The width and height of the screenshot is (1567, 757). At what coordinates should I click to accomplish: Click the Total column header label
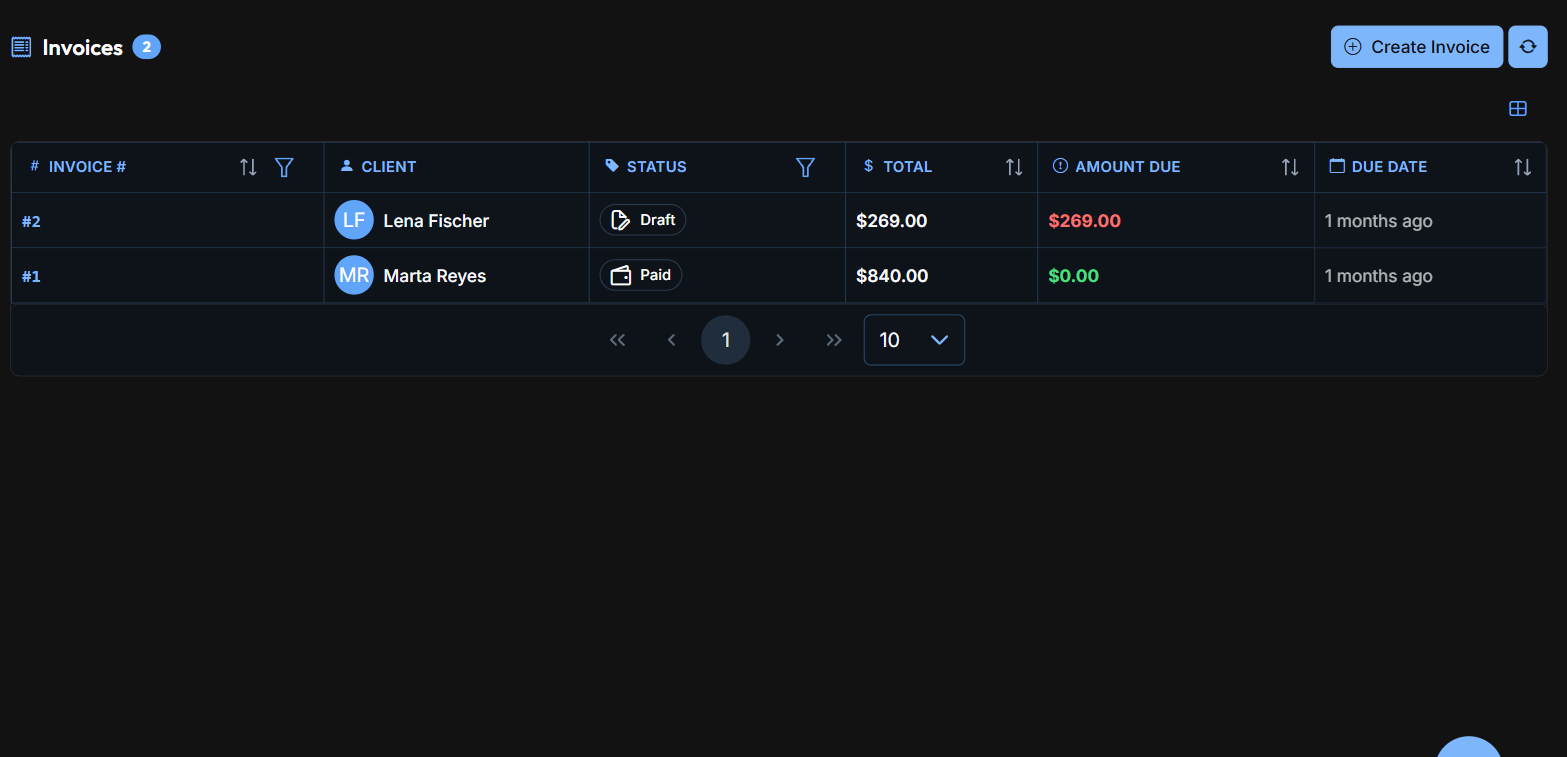tap(907, 167)
